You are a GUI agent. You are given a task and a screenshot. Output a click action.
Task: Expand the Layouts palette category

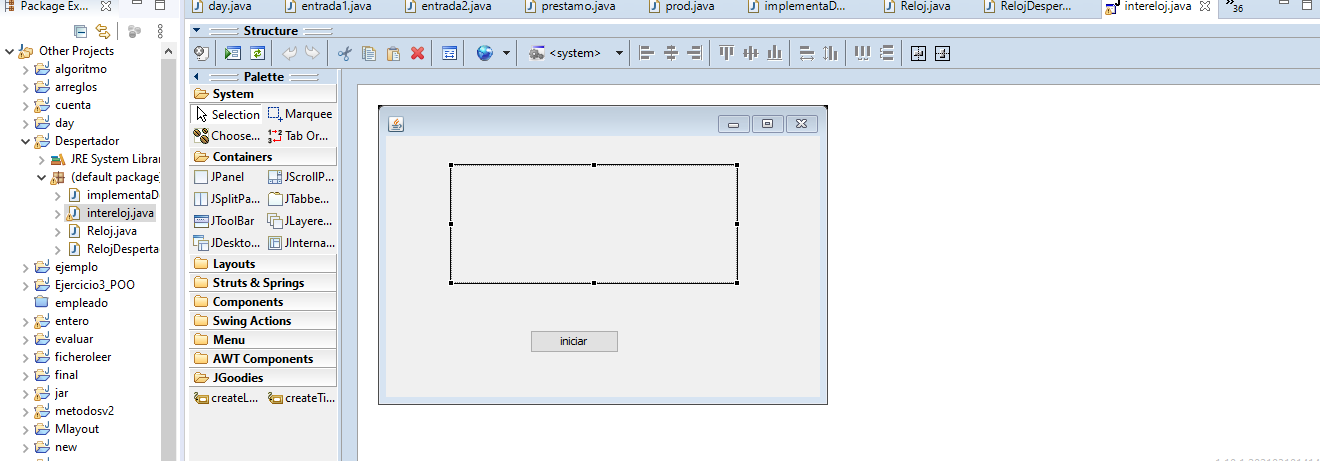(234, 264)
